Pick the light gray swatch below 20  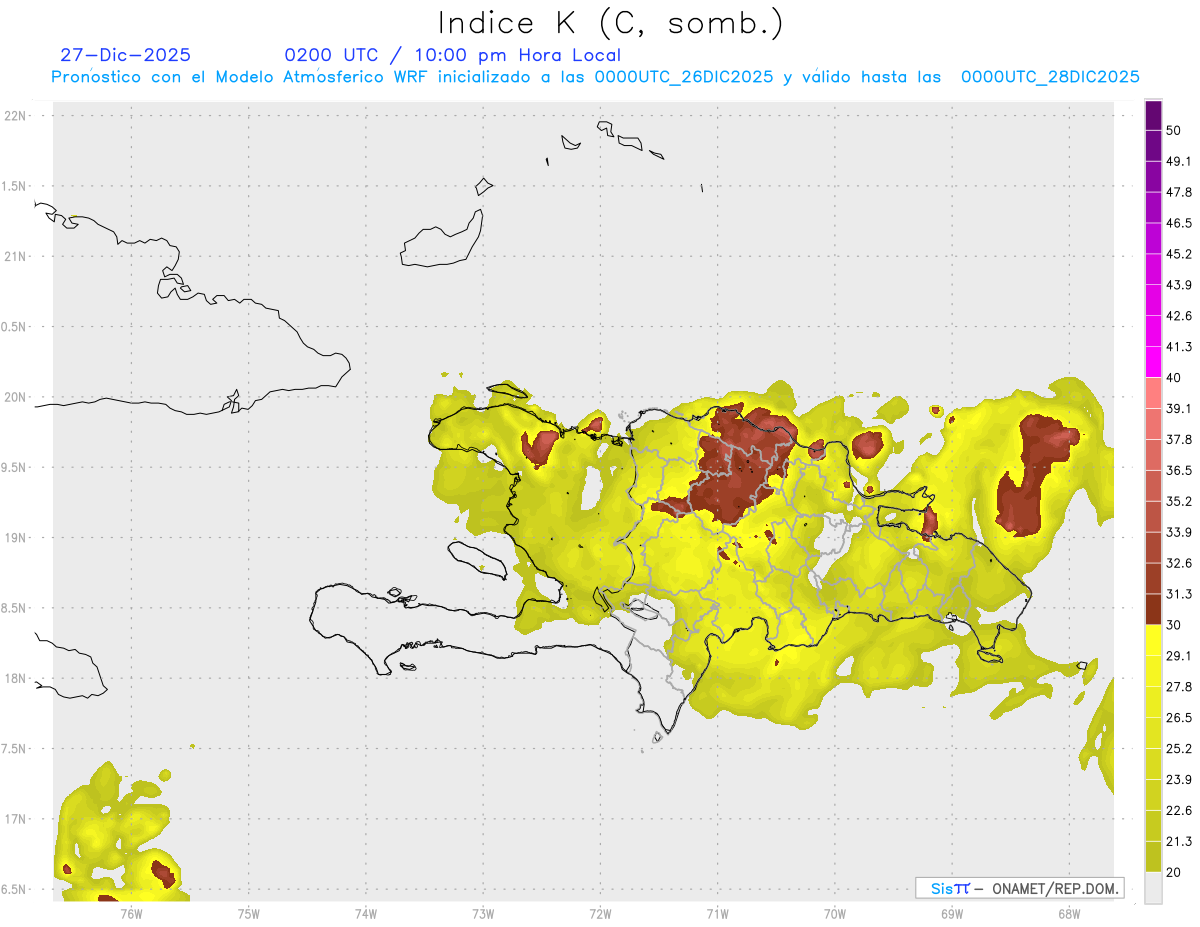click(x=1153, y=888)
